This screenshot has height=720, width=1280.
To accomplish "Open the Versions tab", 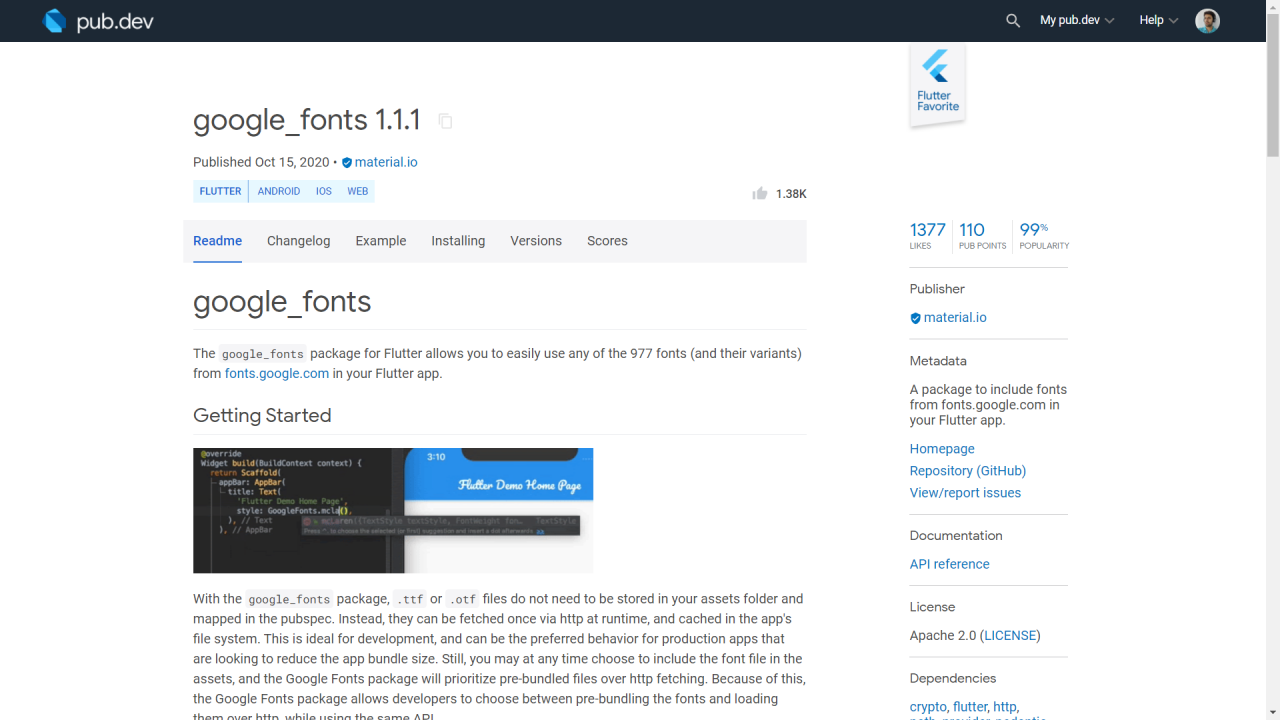I will pos(536,241).
